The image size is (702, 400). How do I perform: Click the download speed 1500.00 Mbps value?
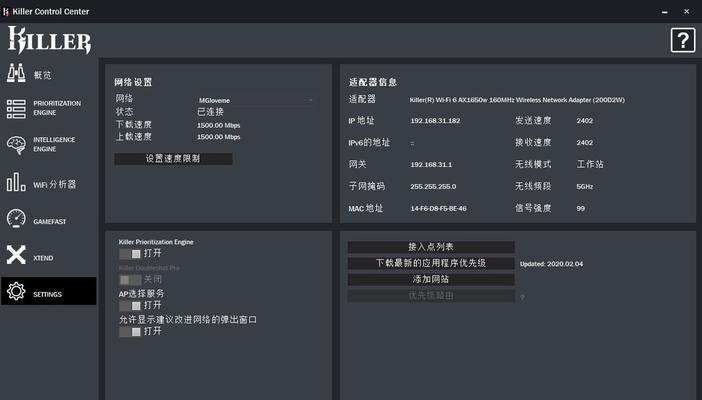[218, 125]
